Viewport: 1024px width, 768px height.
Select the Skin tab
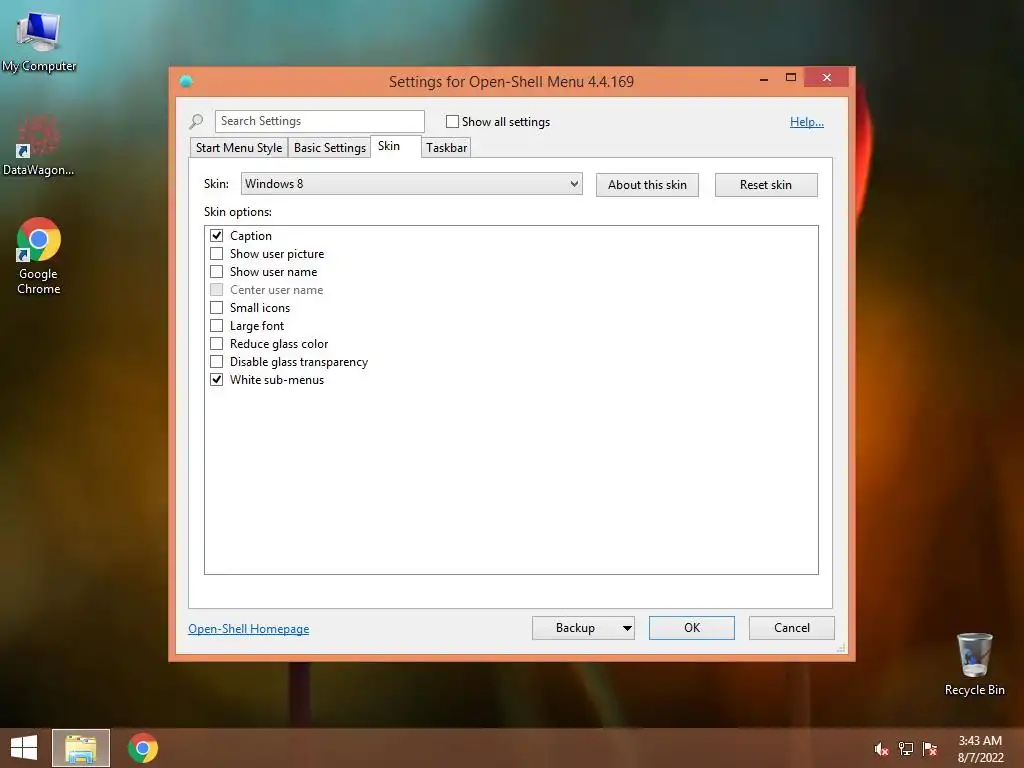coord(396,146)
